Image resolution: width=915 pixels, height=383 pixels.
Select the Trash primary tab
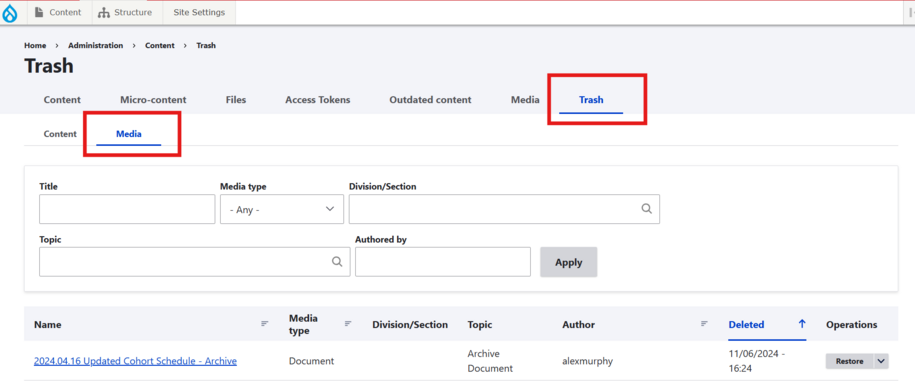(x=591, y=100)
